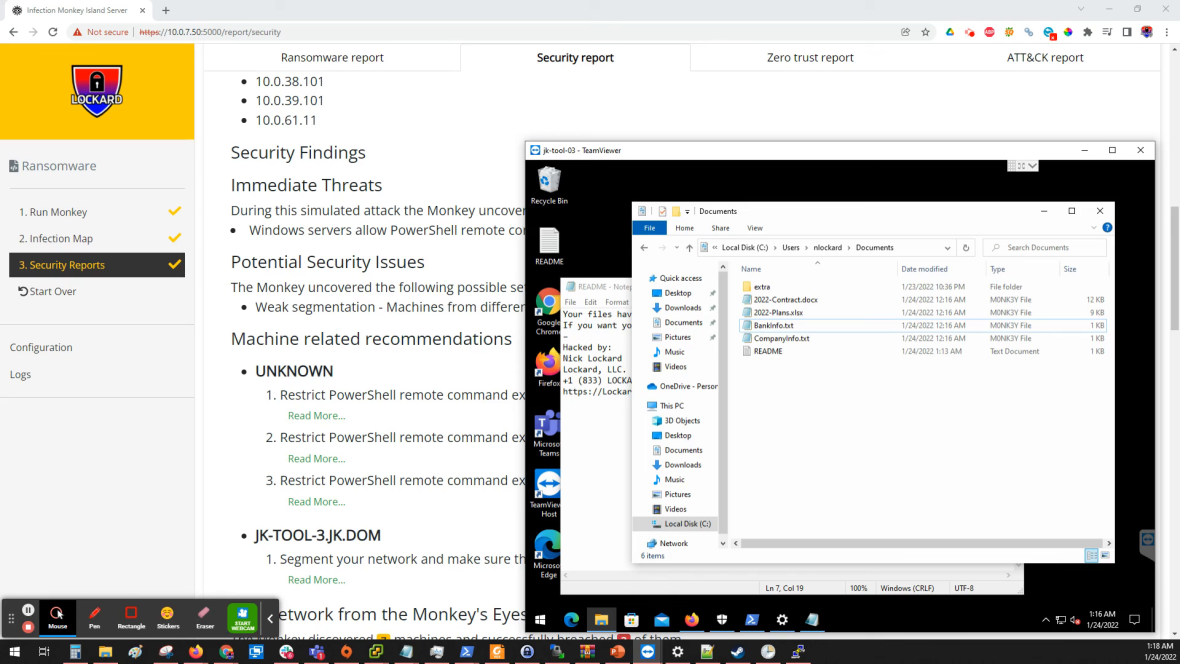Sort files by Date modified column
The width and height of the screenshot is (1180, 664).
coord(923,269)
